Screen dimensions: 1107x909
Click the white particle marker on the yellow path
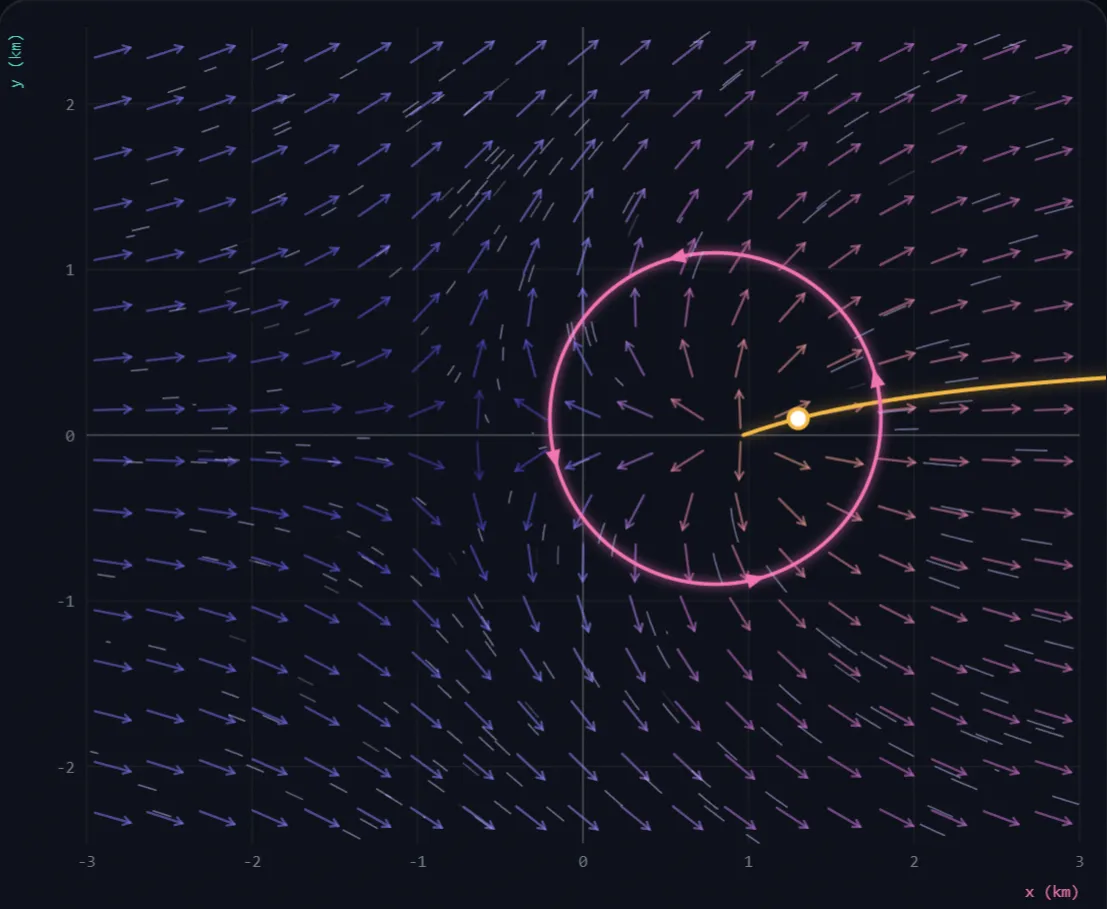tap(798, 419)
